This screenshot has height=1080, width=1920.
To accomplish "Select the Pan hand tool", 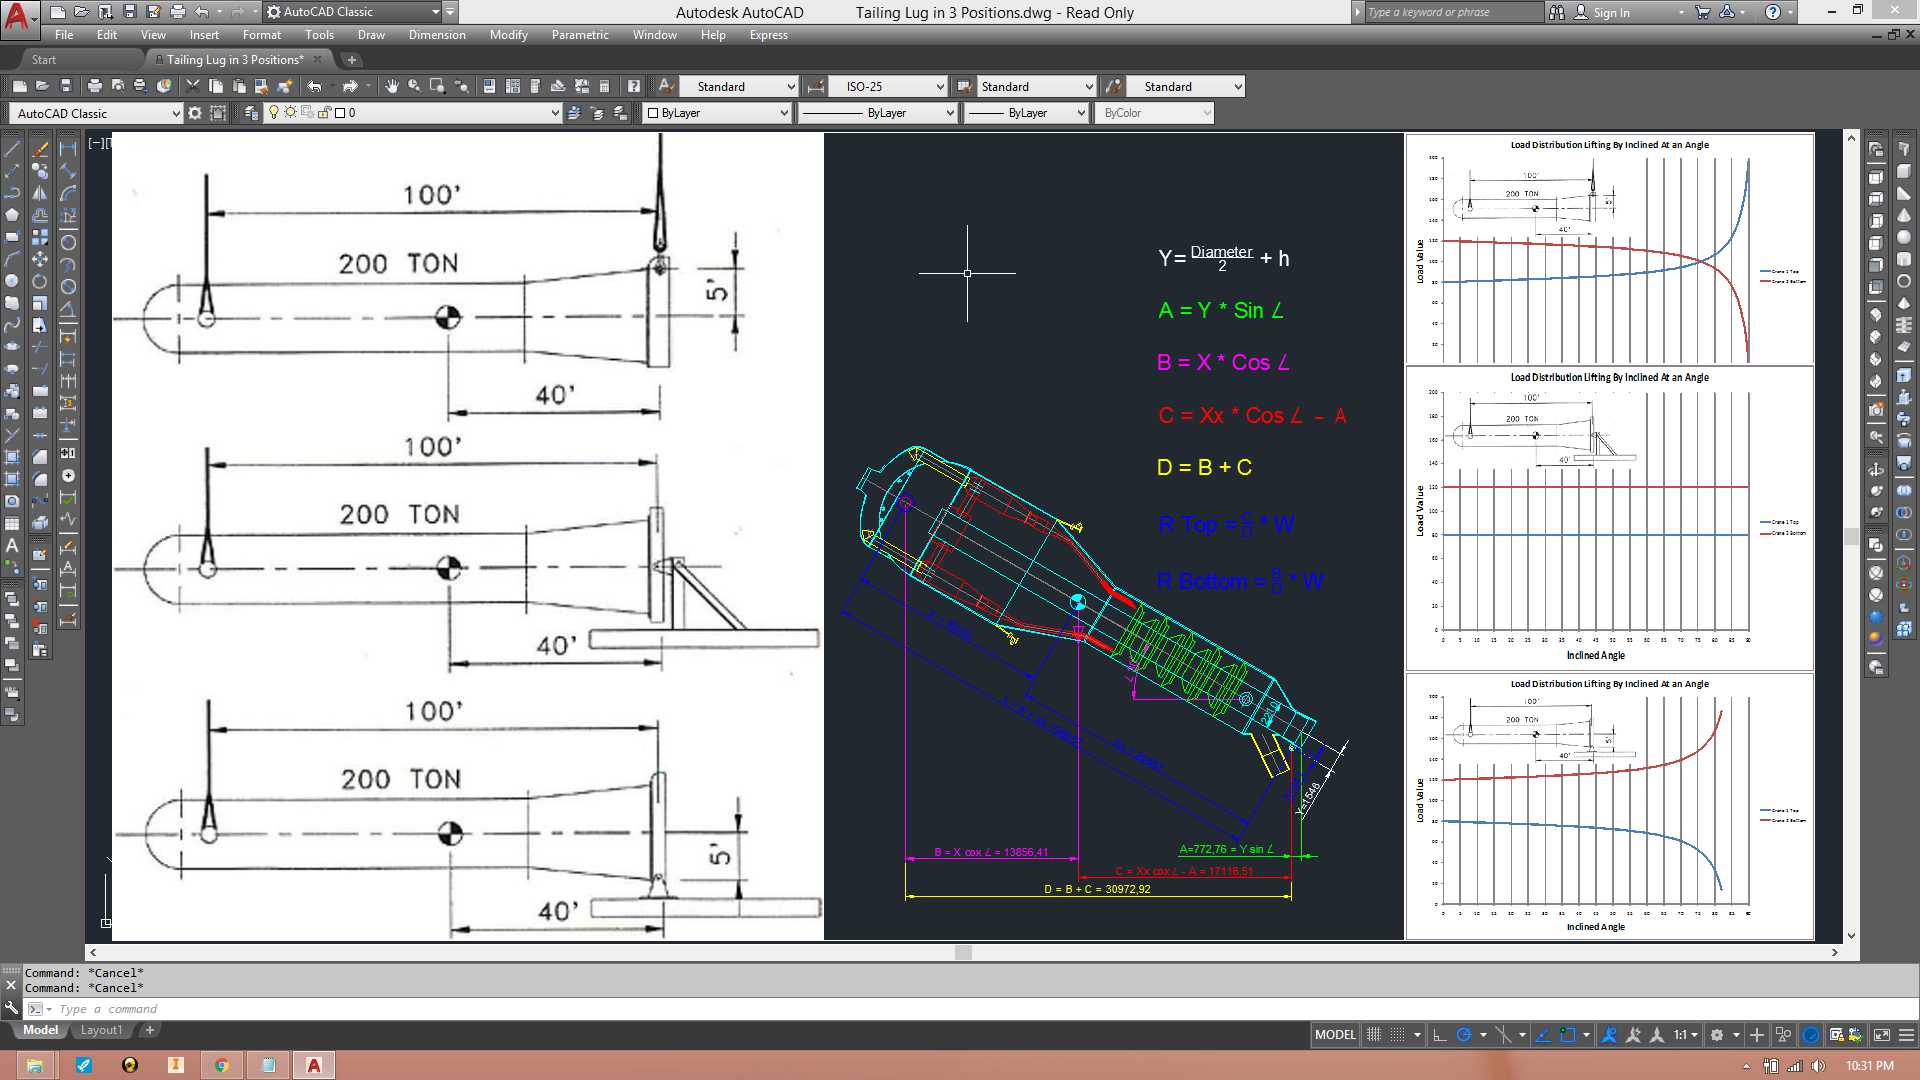I will point(391,87).
